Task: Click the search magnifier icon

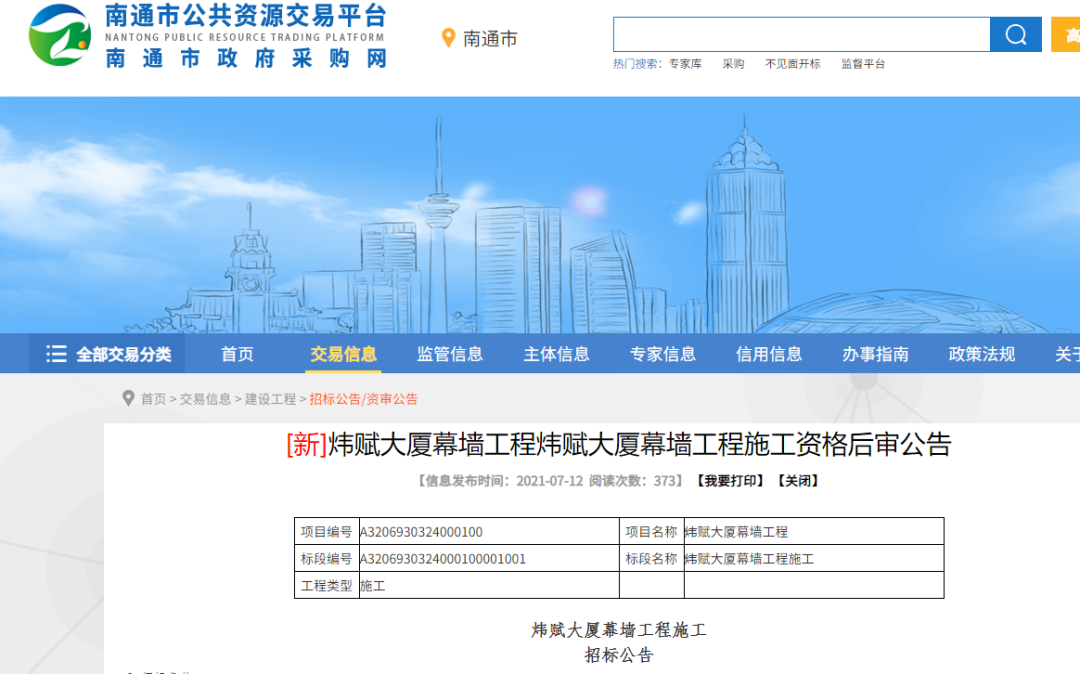Action: point(1015,33)
